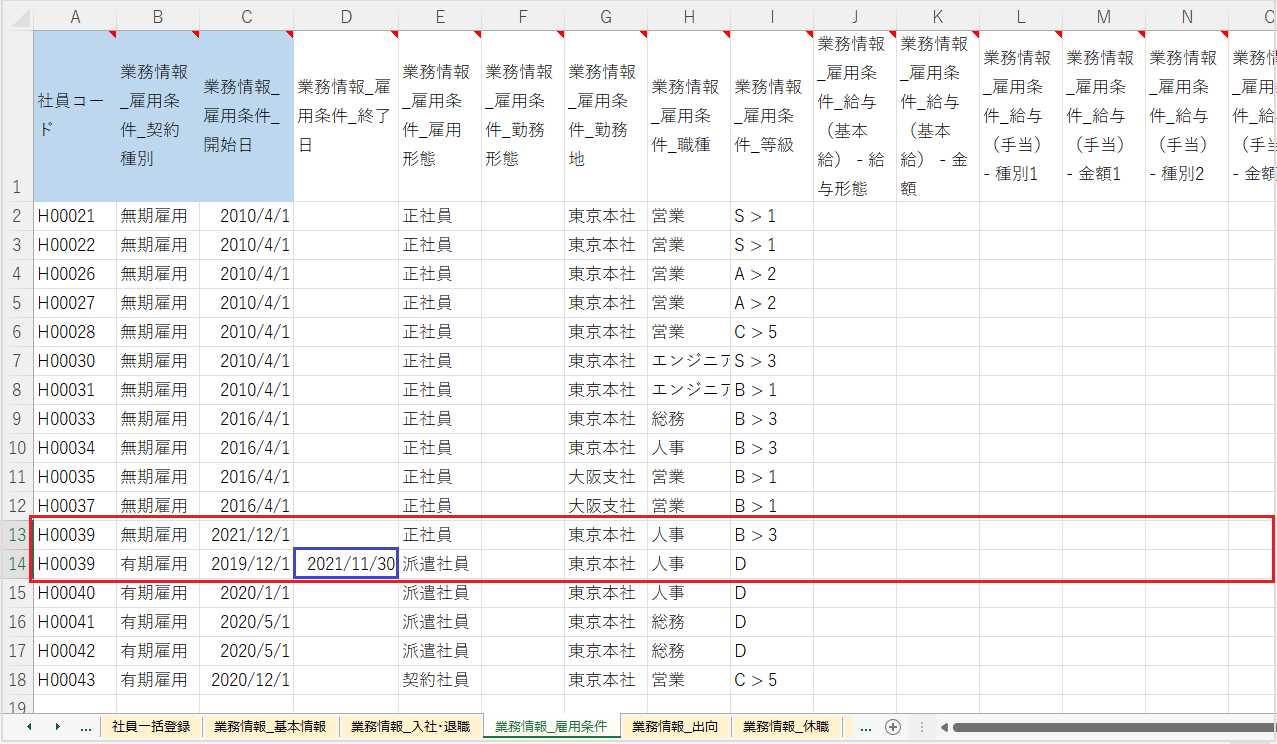Click horizontal scrollbar left arrow
This screenshot has width=1277, height=744.
944,727
